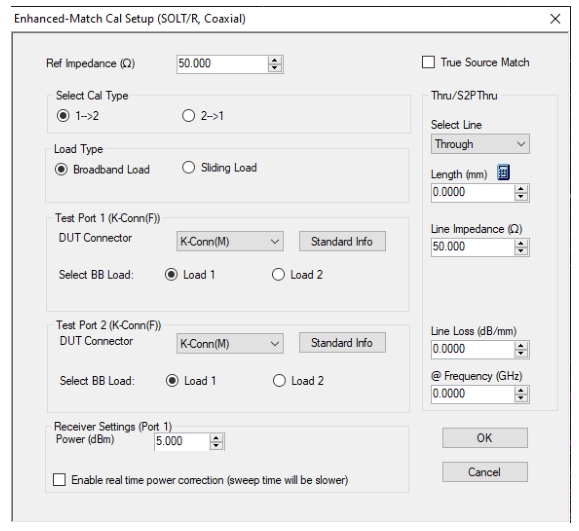Select the 2-->1 cal type
The width and height of the screenshot is (579, 531).
point(188,116)
